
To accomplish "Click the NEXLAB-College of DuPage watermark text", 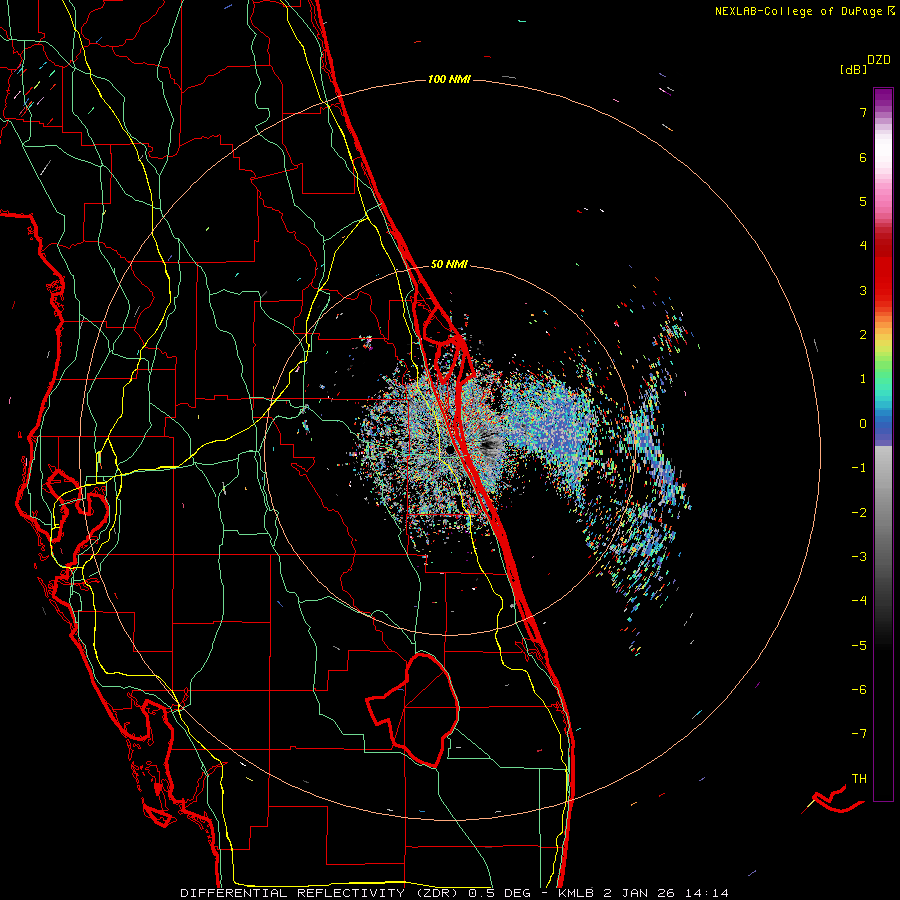I will tap(804, 11).
